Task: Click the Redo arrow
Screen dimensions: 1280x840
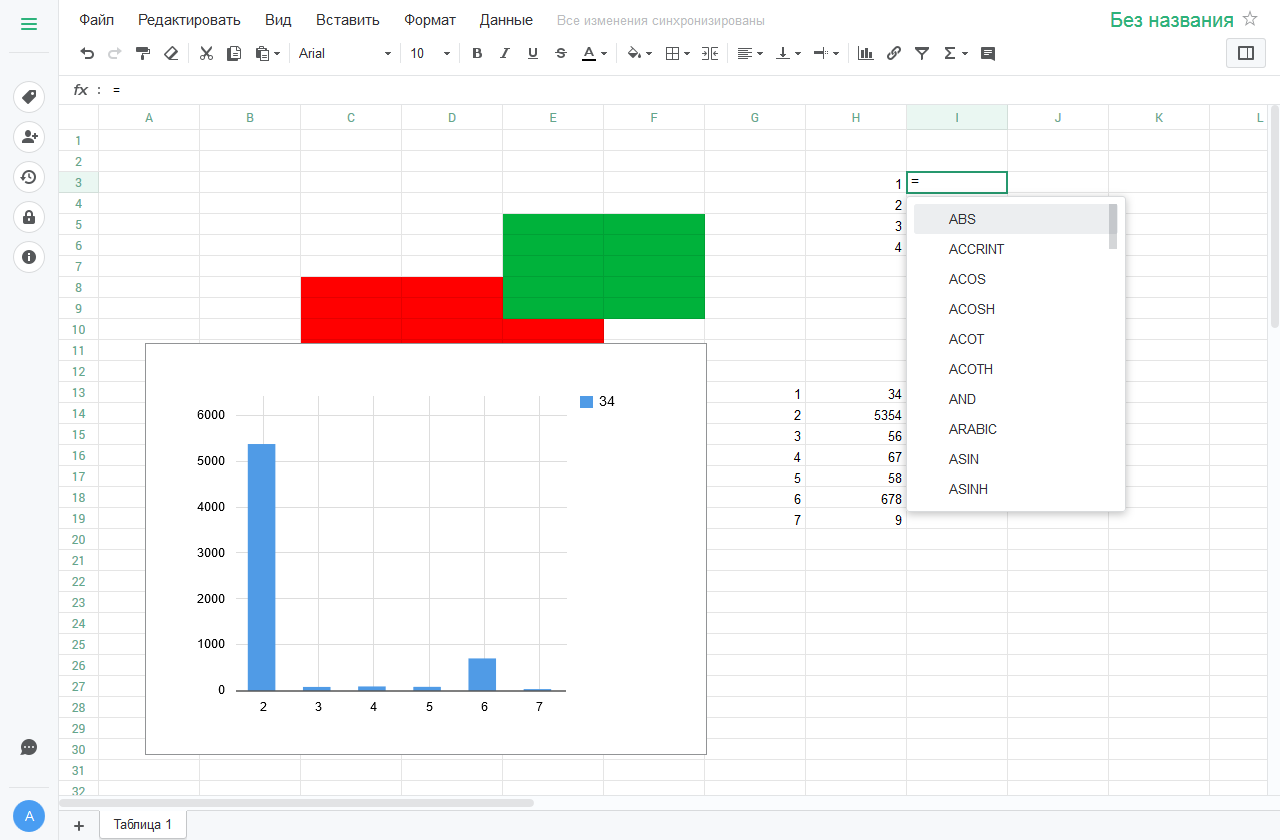Action: 114,54
